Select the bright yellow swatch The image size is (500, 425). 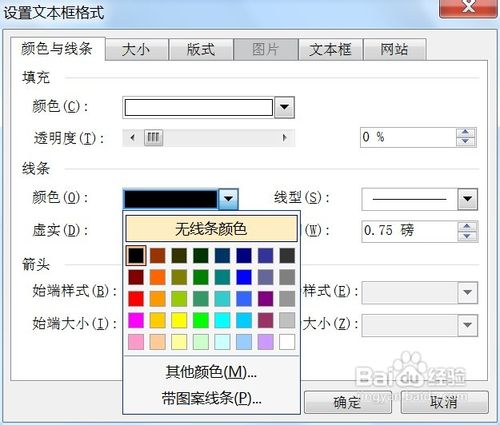tap(179, 320)
